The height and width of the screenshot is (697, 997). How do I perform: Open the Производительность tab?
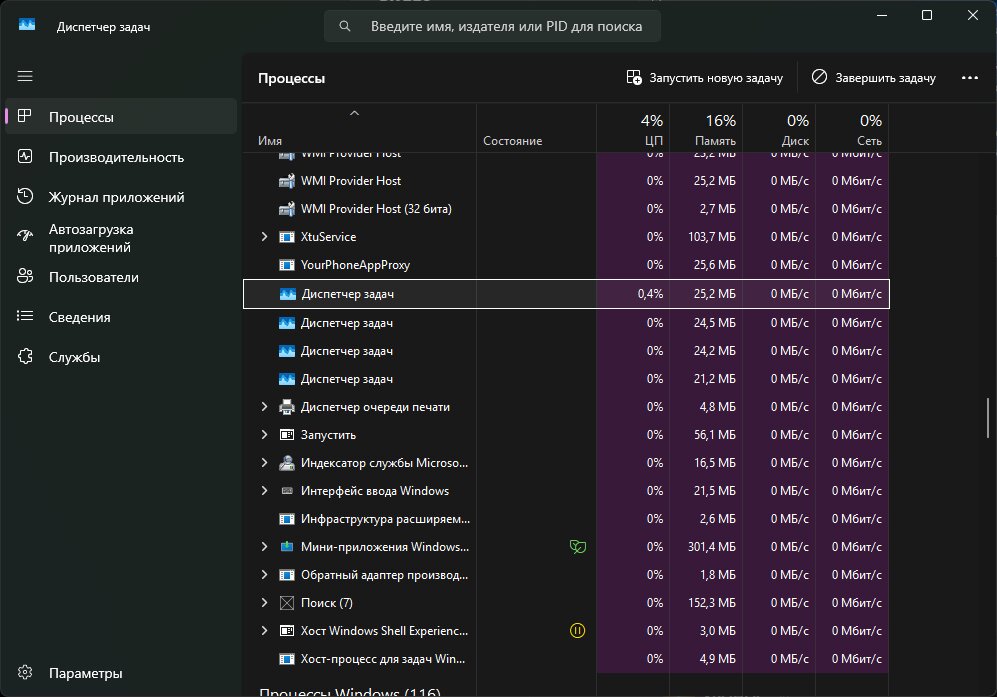pos(116,157)
